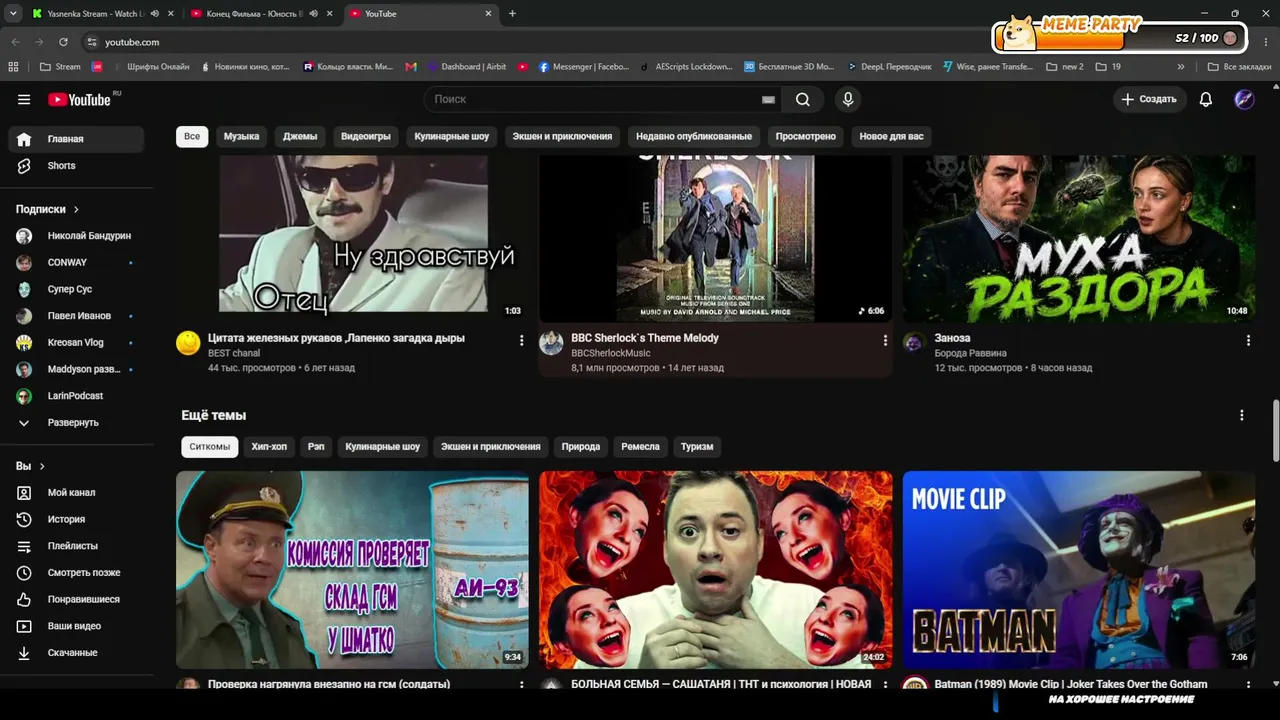This screenshot has width=1280, height=720.
Task: Open the Все закладки folder
Action: pos(1239,67)
